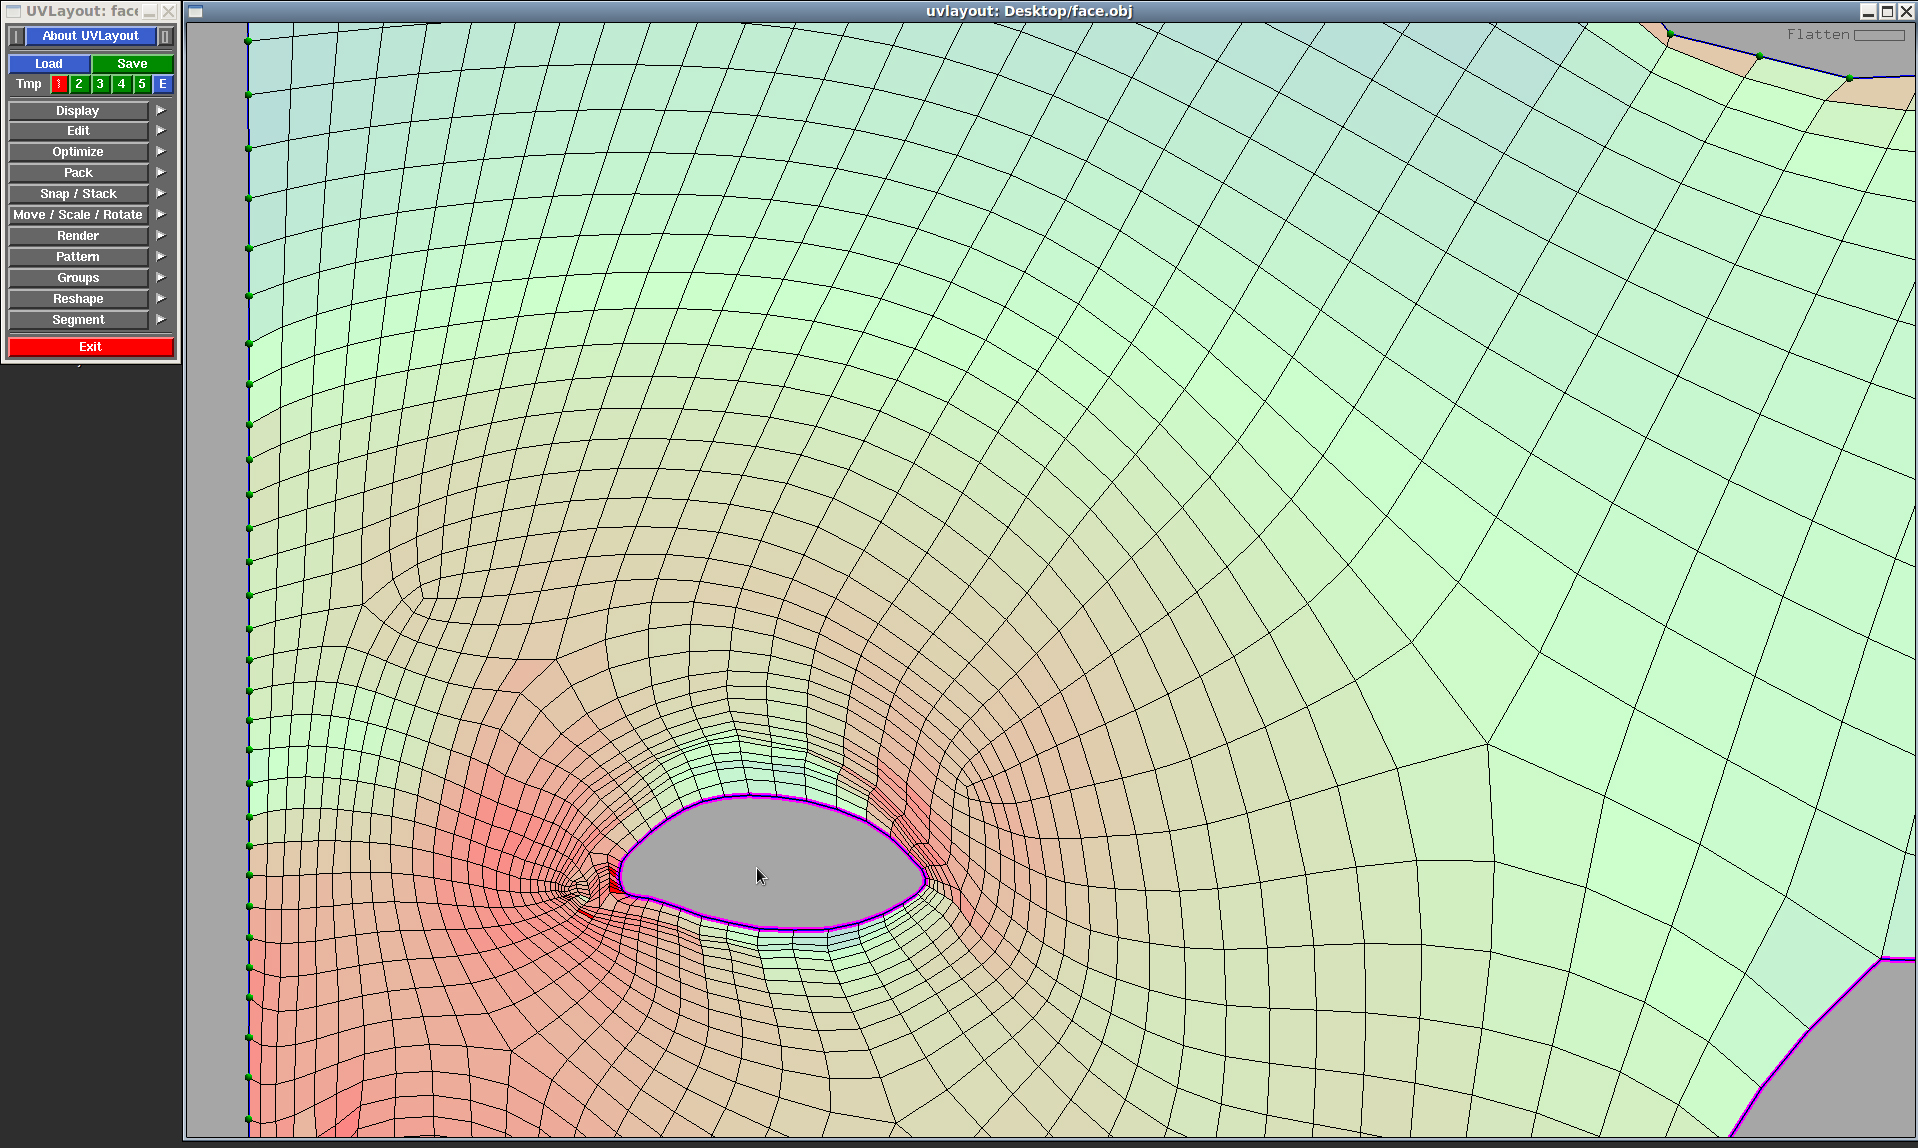Click the small button left of About UVLayout
The width and height of the screenshot is (1918, 1148).
pyautogui.click(x=16, y=36)
